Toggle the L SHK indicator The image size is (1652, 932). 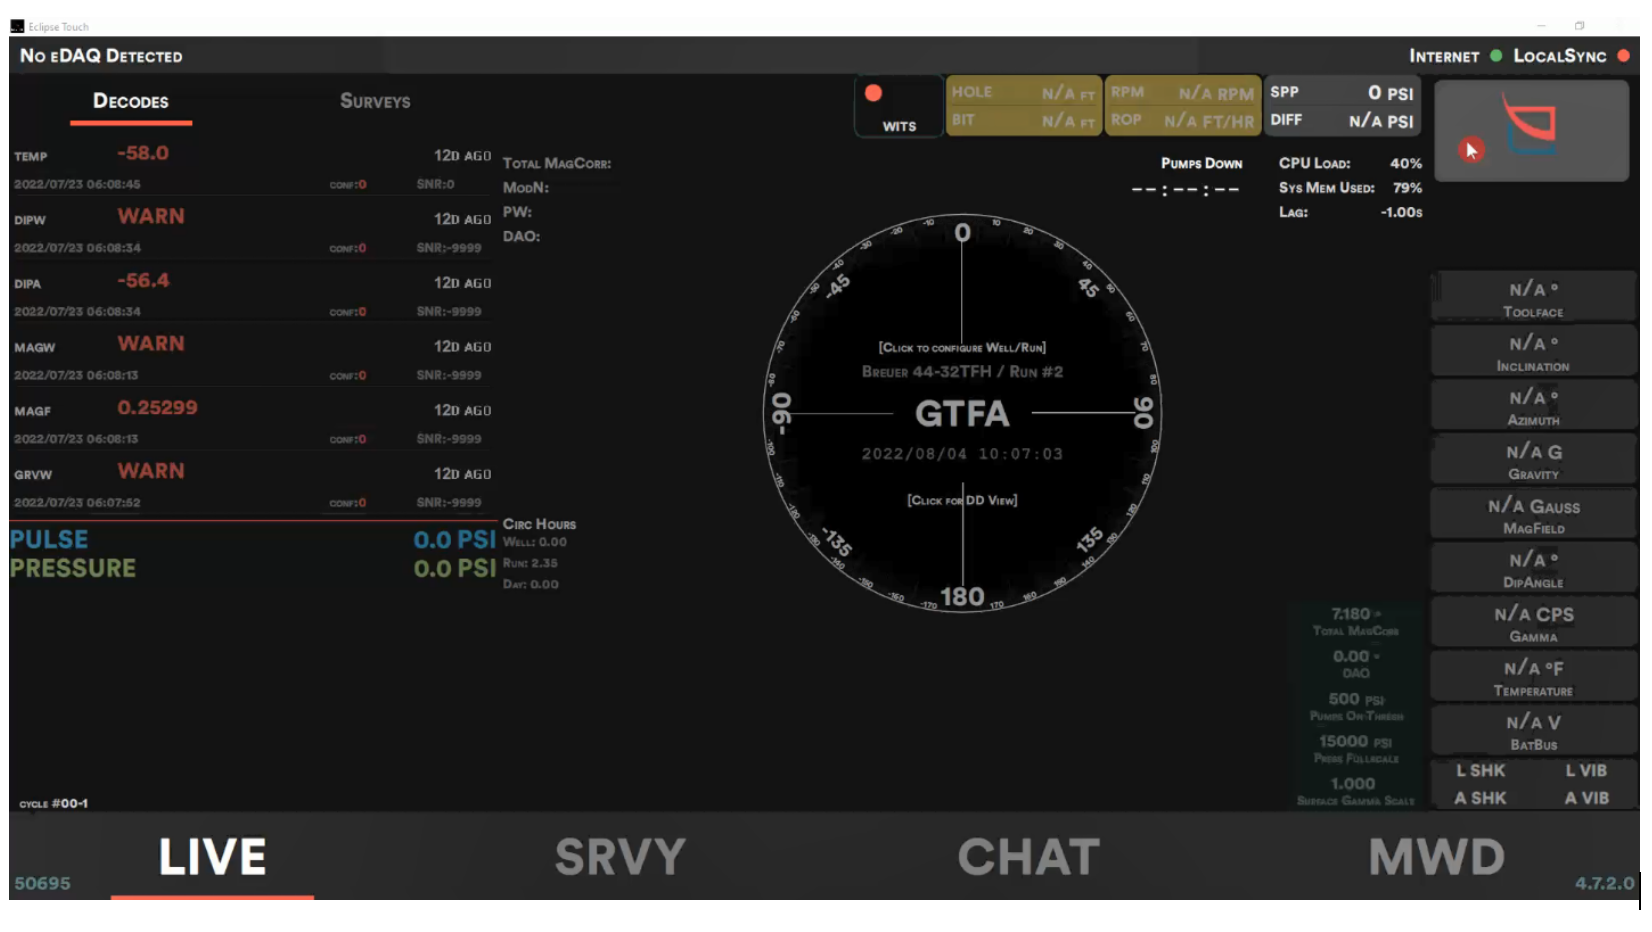1480,771
